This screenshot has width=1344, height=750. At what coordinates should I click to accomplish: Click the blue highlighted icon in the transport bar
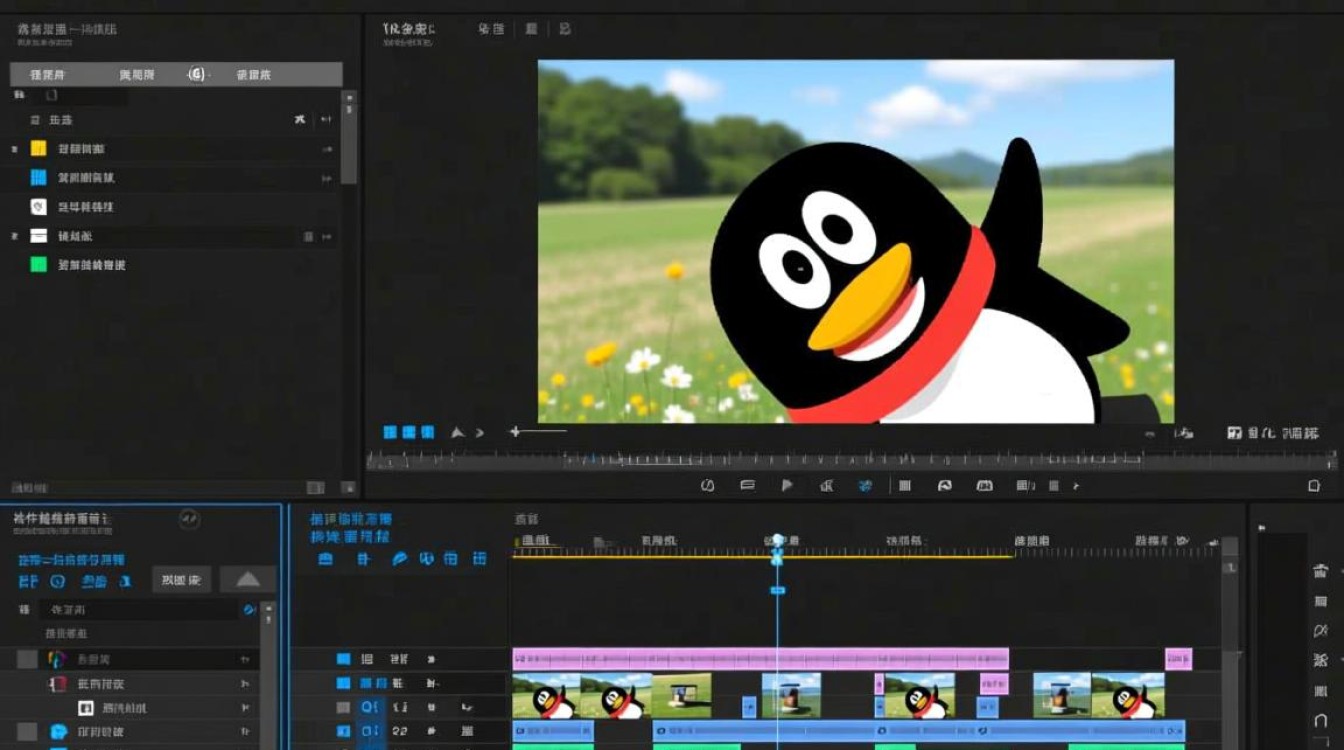point(865,486)
